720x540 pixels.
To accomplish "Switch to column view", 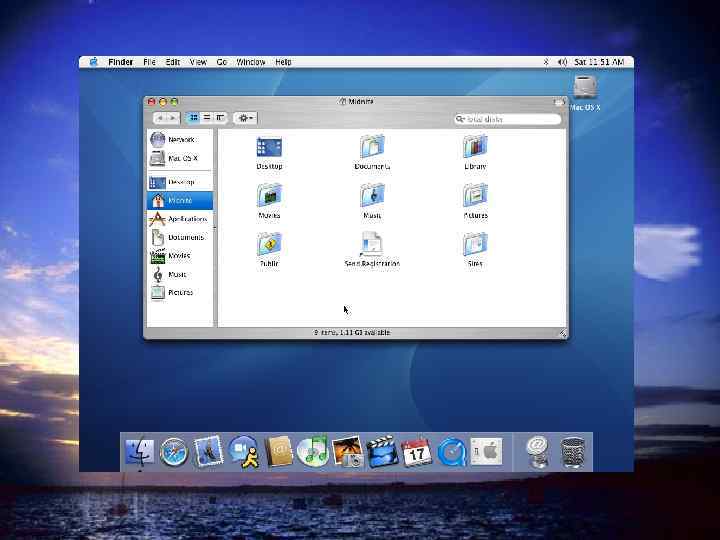I will pyautogui.click(x=220, y=118).
